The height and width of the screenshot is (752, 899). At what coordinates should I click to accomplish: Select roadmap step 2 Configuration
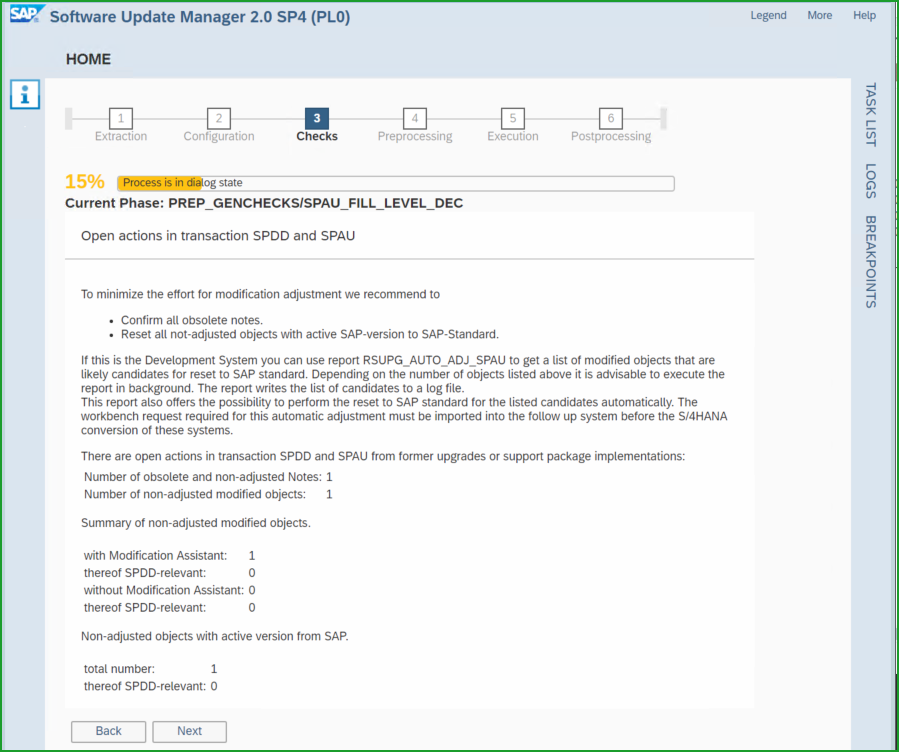(x=218, y=126)
